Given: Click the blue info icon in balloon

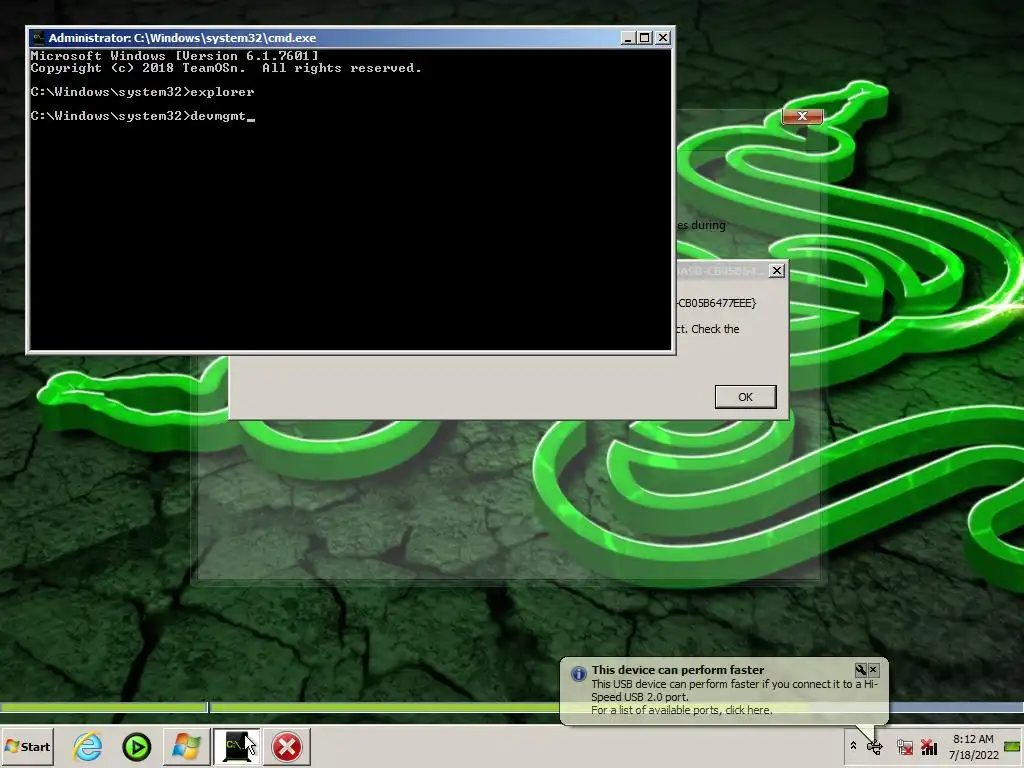Looking at the screenshot, I should 579,673.
